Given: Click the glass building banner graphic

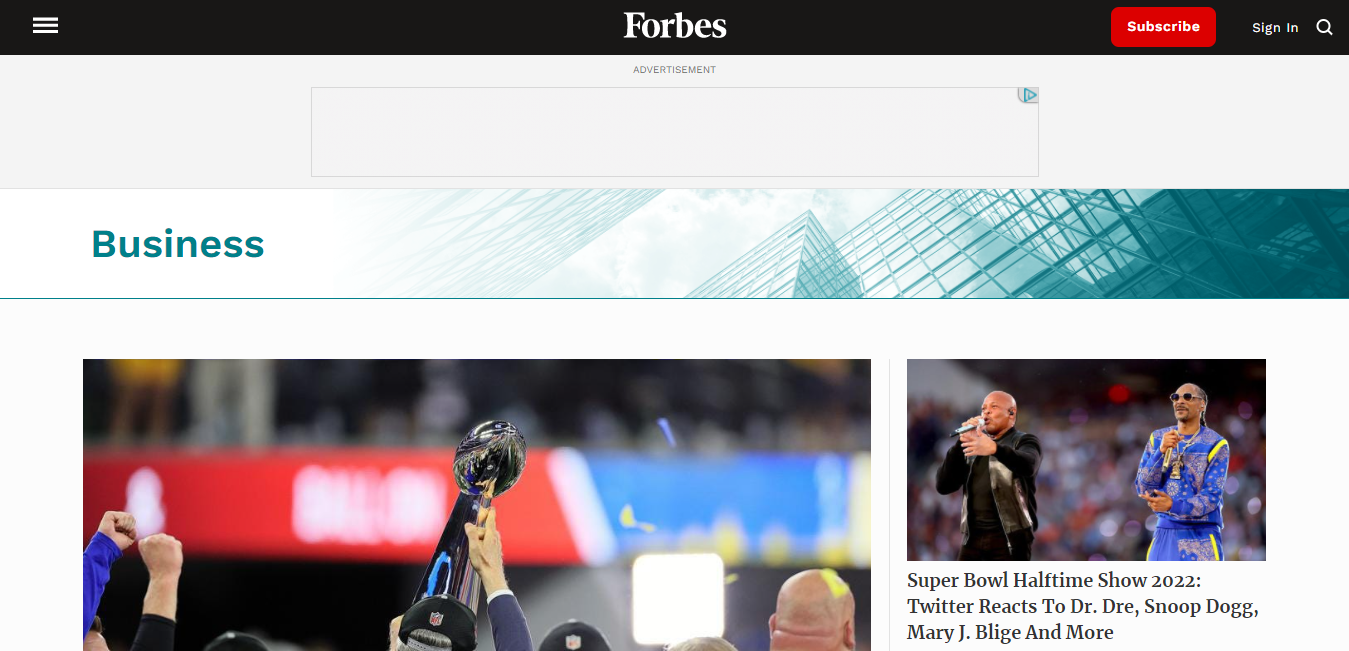Looking at the screenshot, I should [x=840, y=244].
